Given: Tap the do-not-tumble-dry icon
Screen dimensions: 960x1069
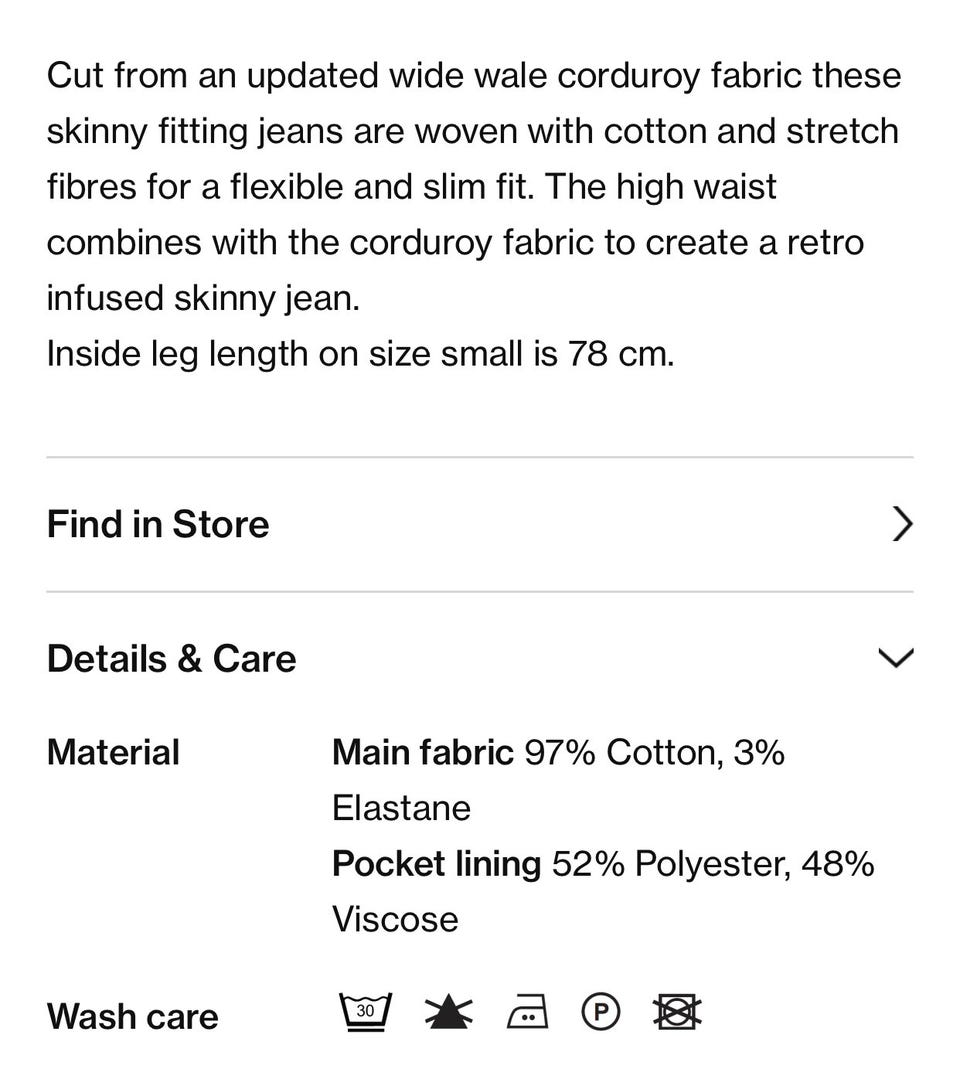Looking at the screenshot, I should 677,1013.
